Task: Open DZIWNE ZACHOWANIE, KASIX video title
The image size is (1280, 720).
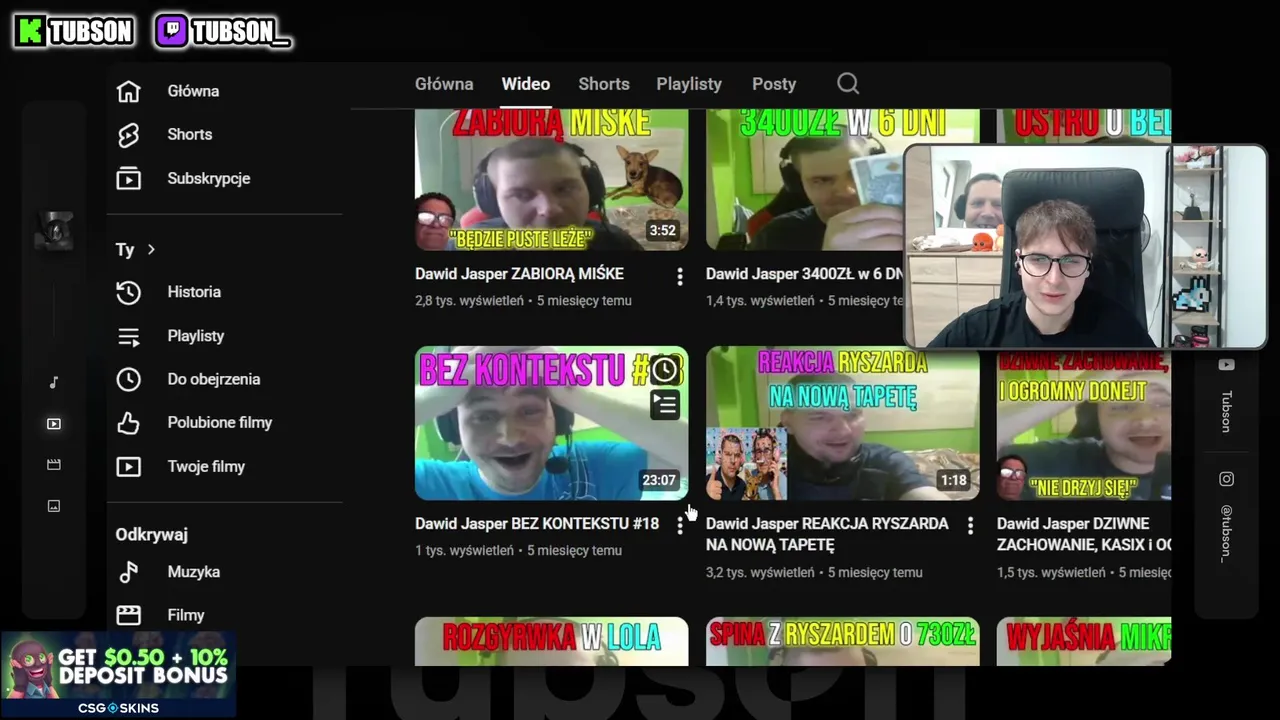Action: pos(1084,534)
